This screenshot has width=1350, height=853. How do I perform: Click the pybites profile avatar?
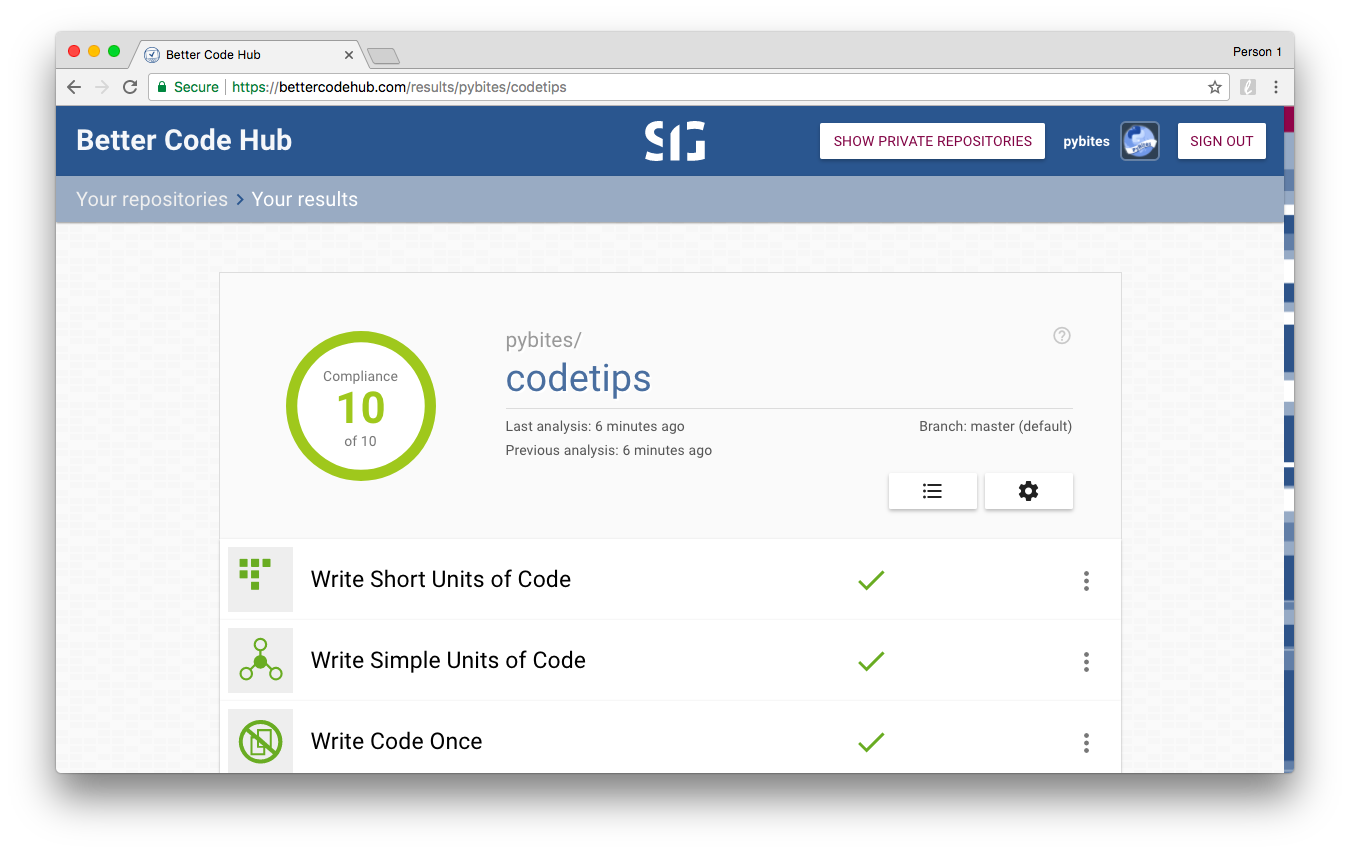(1140, 140)
